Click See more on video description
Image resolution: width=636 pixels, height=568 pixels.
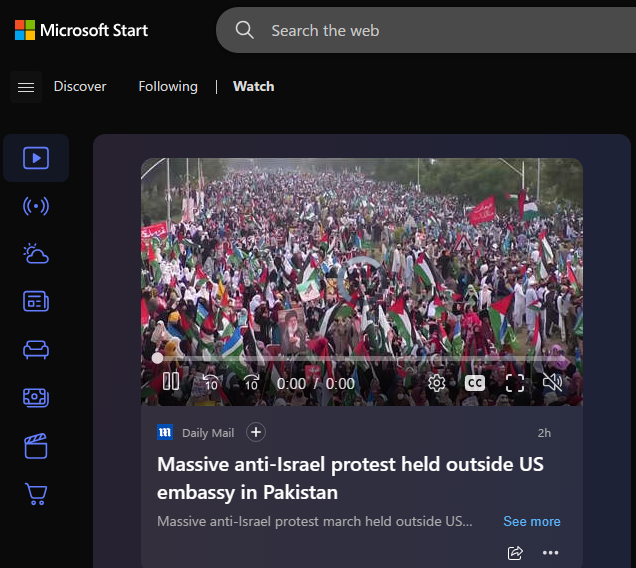point(532,521)
